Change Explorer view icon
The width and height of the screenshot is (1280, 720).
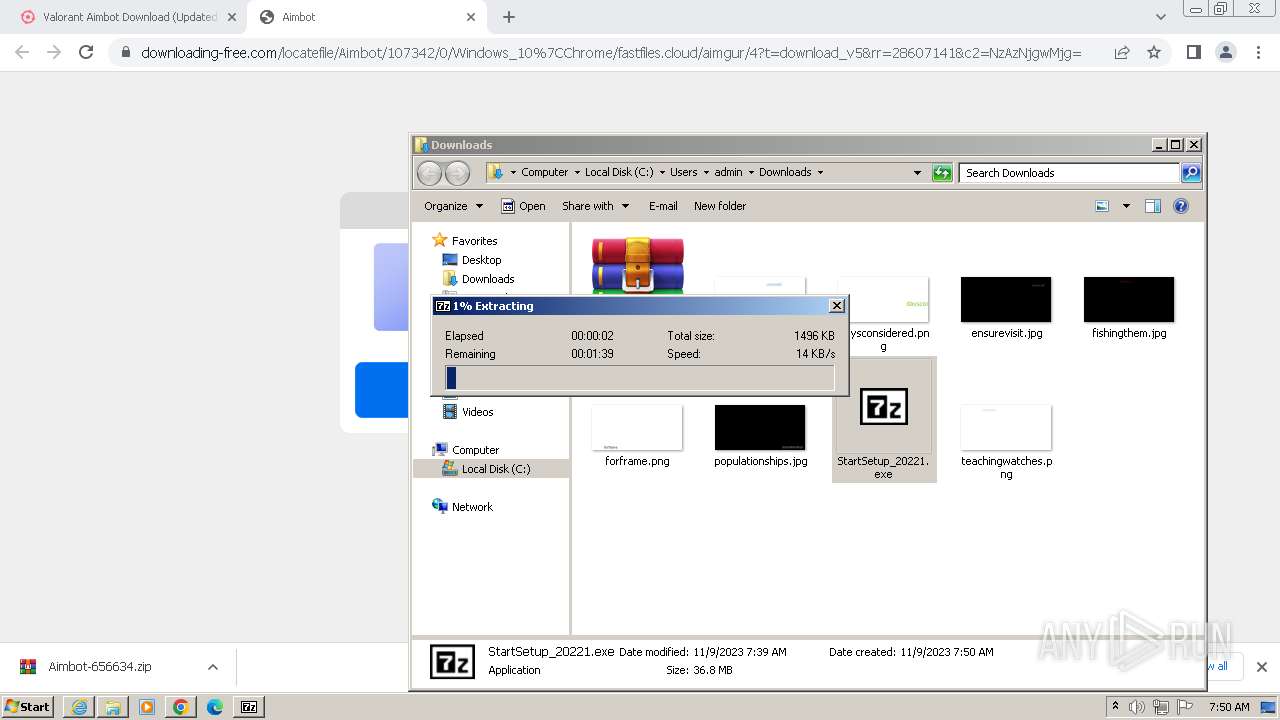point(1102,206)
